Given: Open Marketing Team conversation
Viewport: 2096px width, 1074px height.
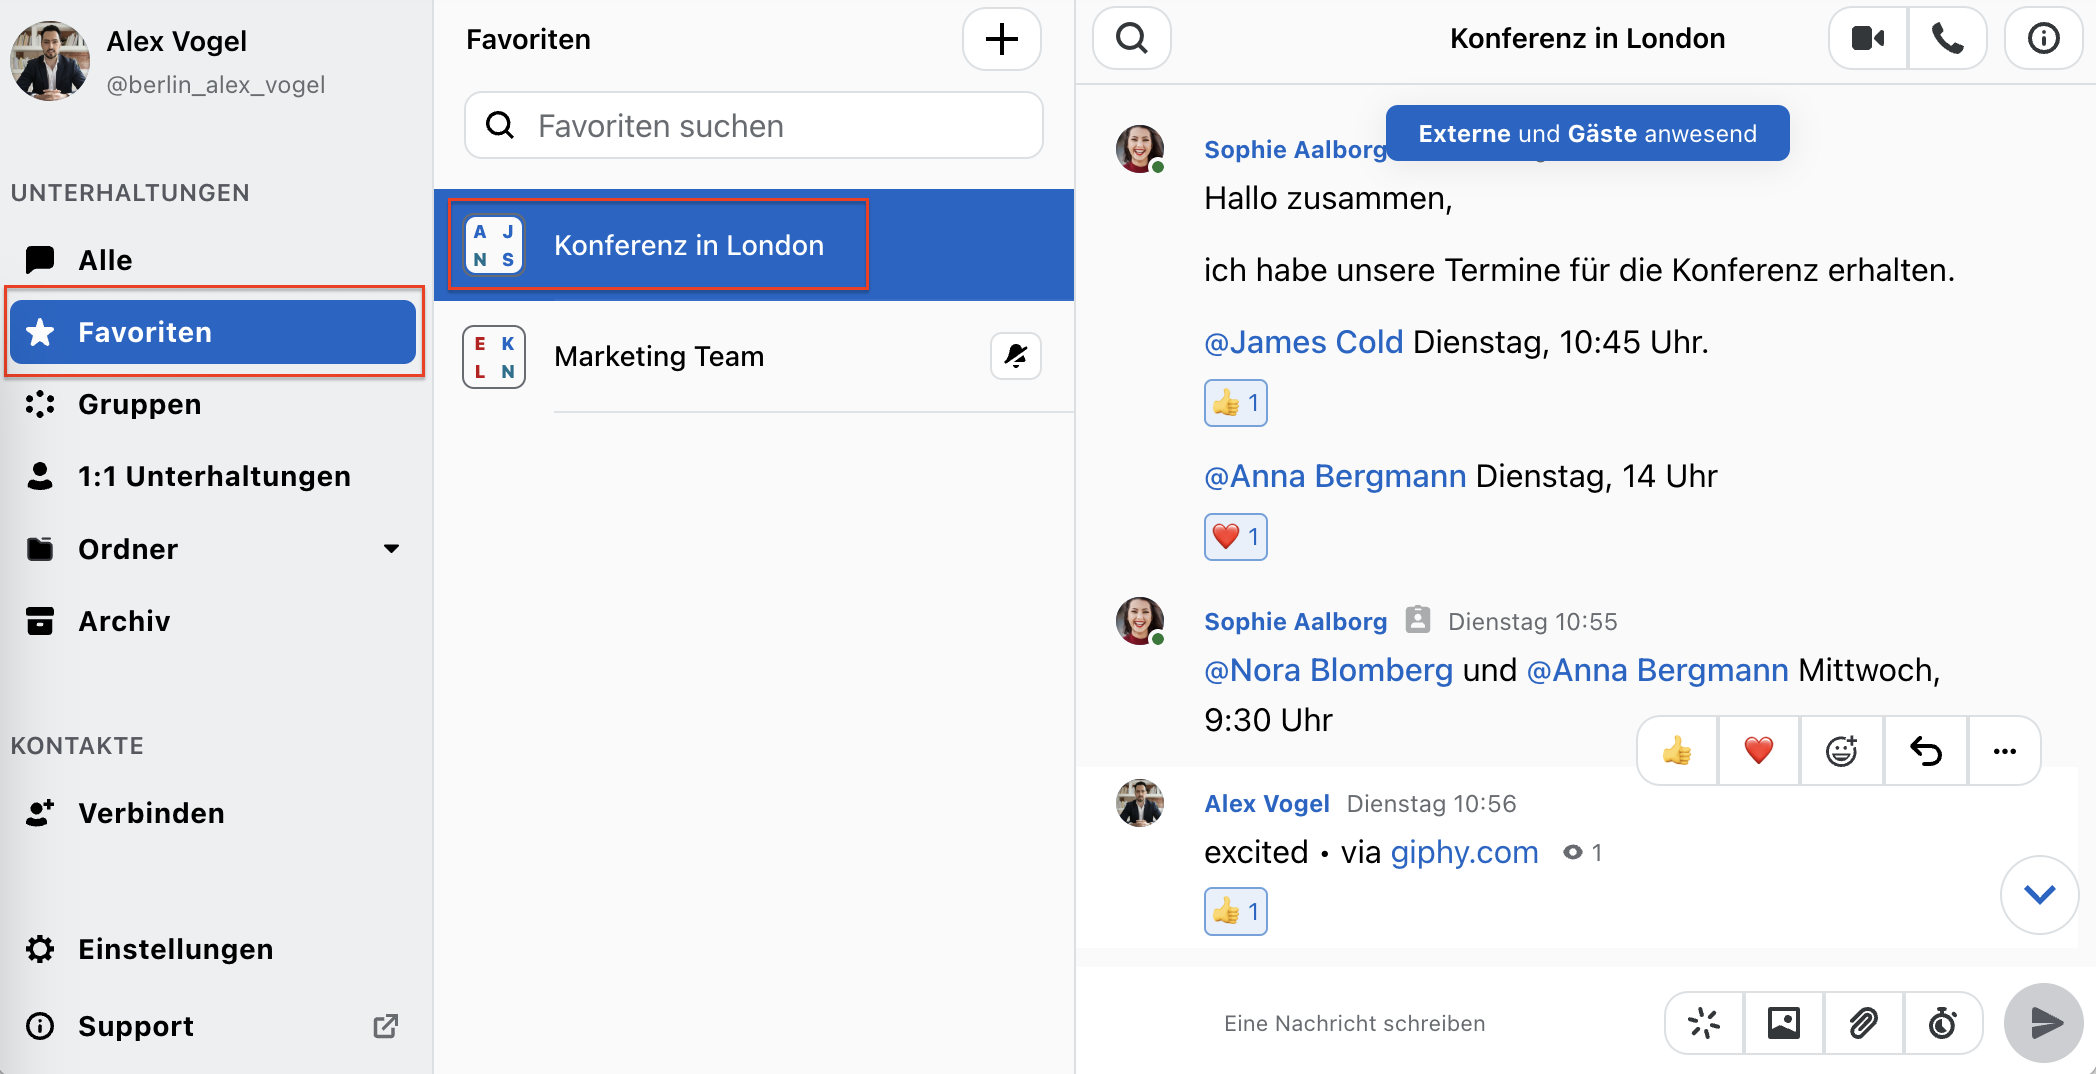Looking at the screenshot, I should click(754, 357).
